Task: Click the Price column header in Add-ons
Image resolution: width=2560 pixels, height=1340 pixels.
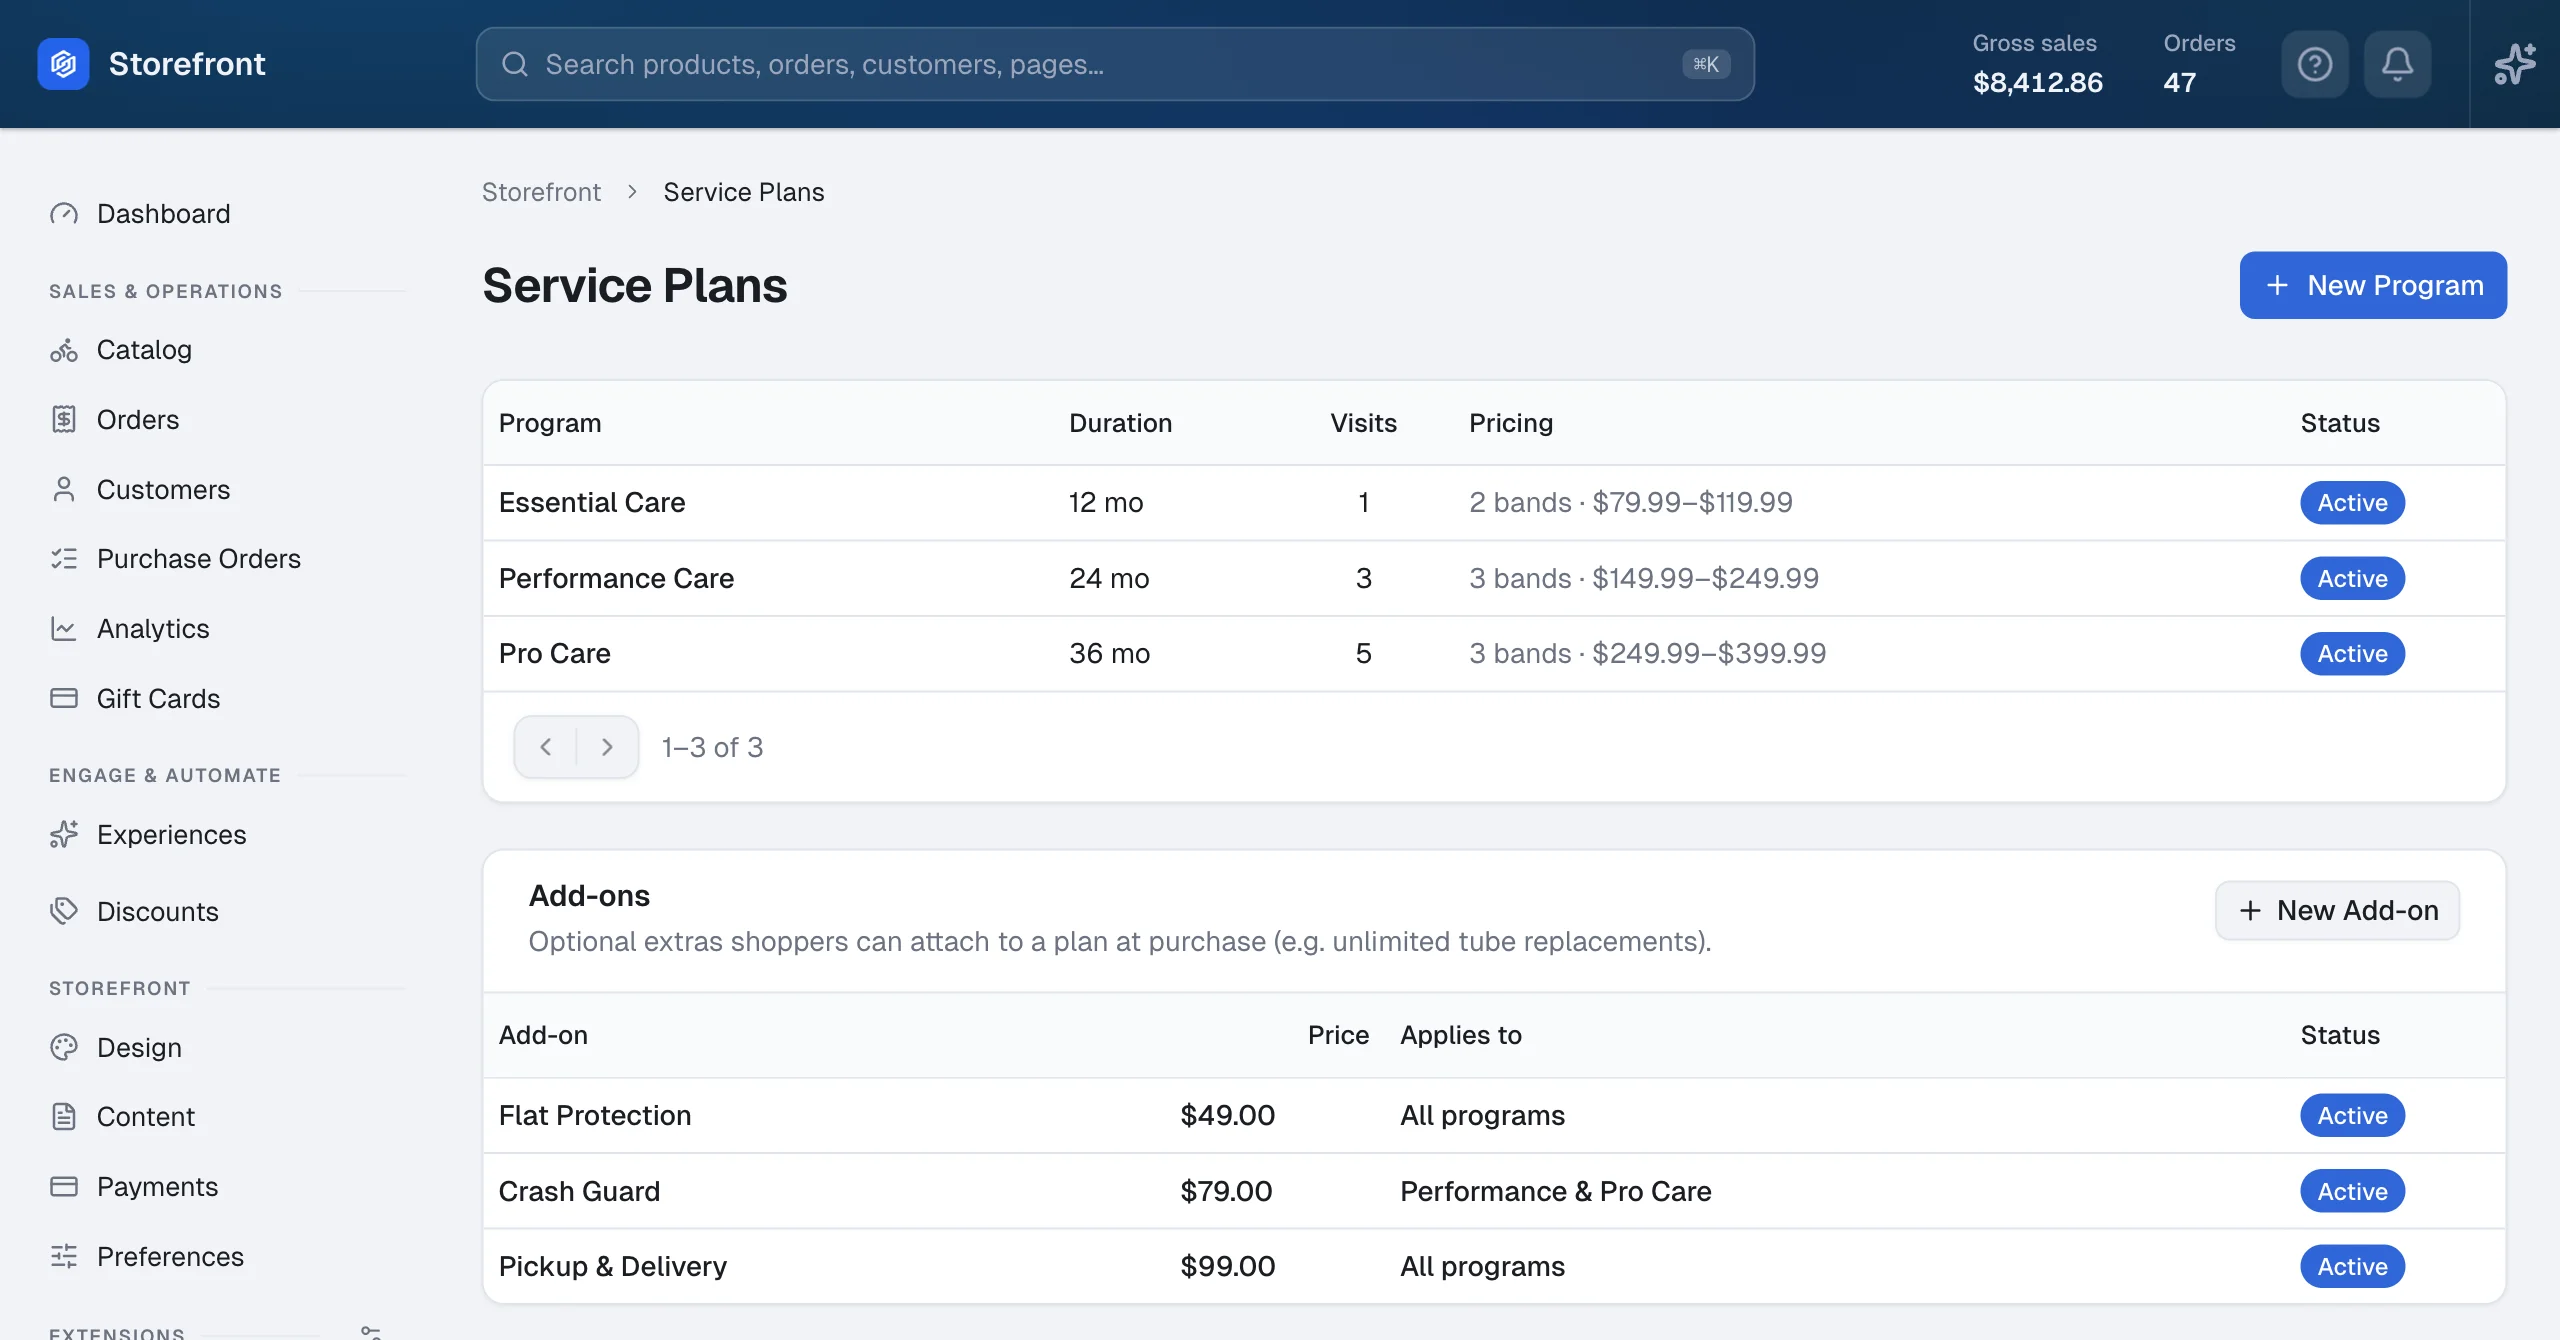Action: coord(1338,1035)
